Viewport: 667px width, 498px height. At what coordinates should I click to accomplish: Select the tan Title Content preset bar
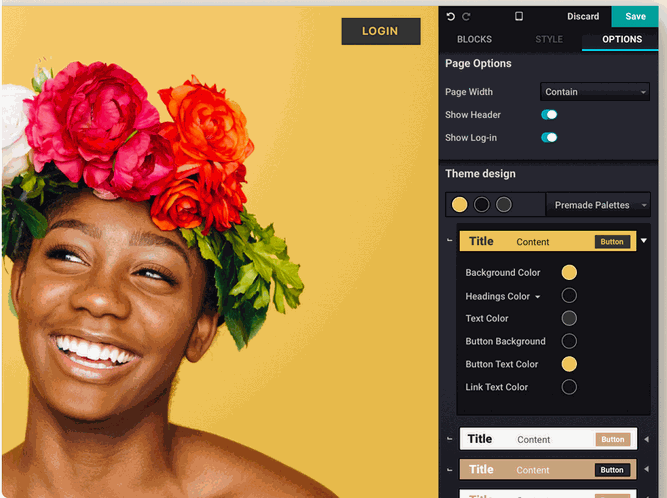click(548, 470)
